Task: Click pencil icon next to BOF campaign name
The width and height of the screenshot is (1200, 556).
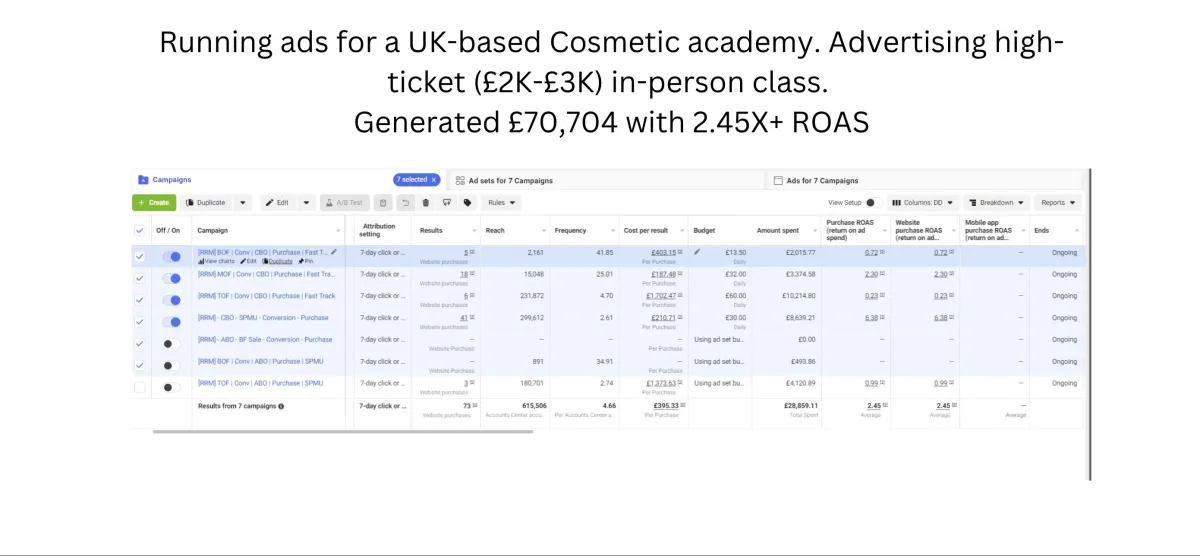Action: click(x=334, y=252)
